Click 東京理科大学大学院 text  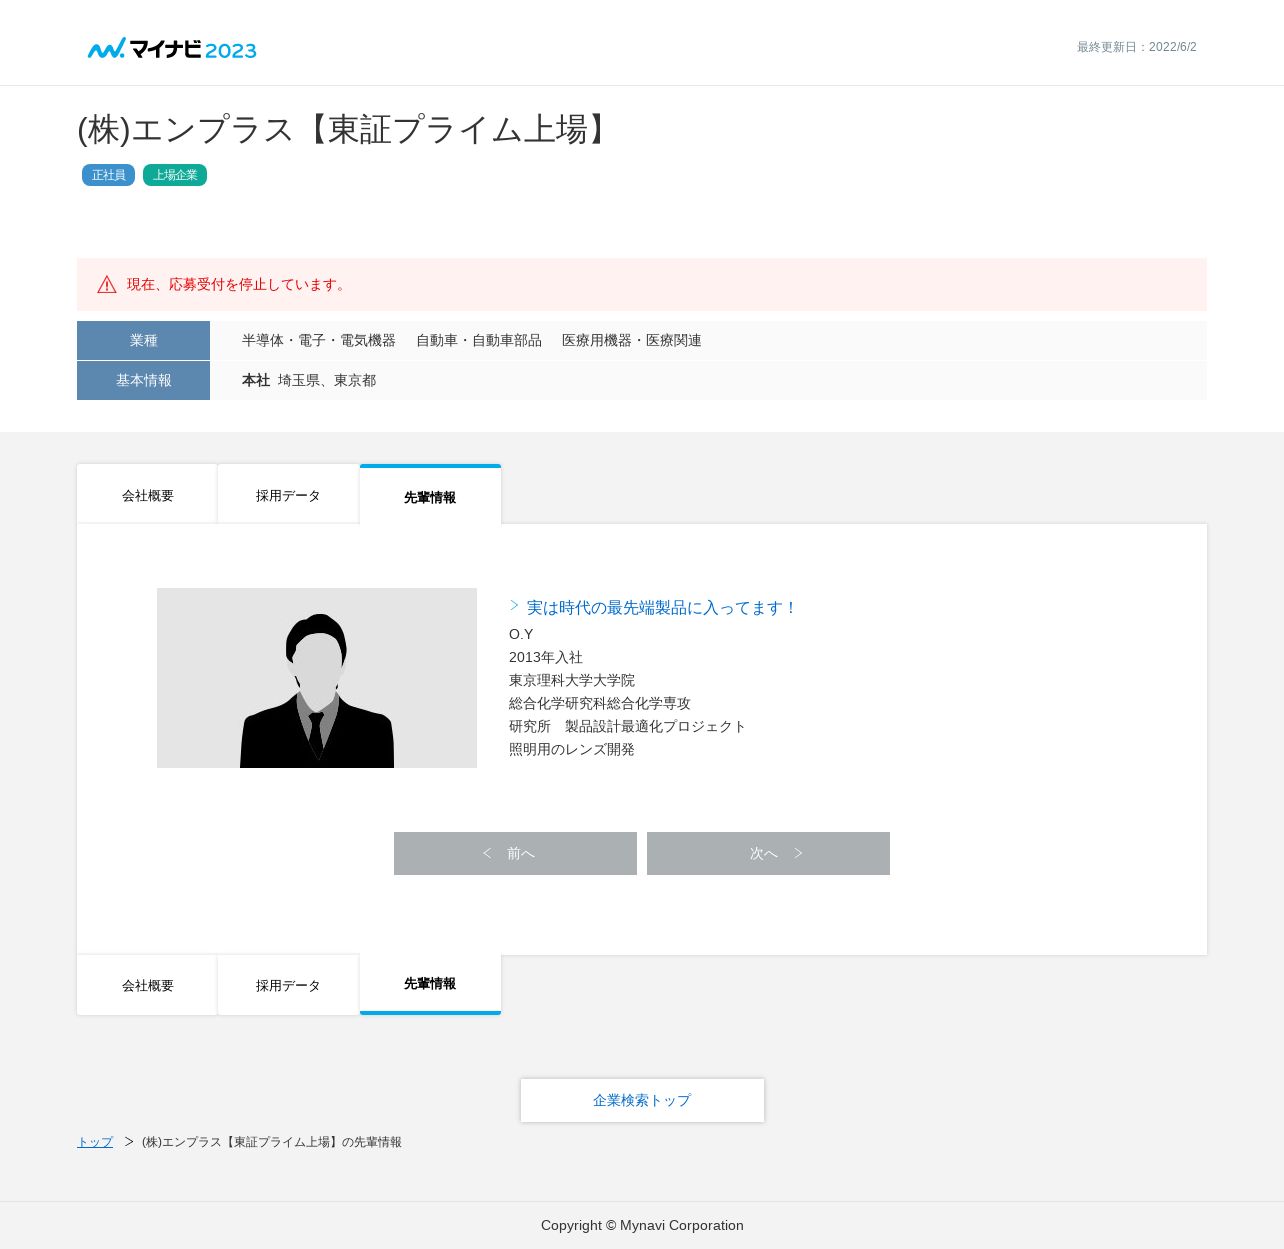(x=572, y=680)
